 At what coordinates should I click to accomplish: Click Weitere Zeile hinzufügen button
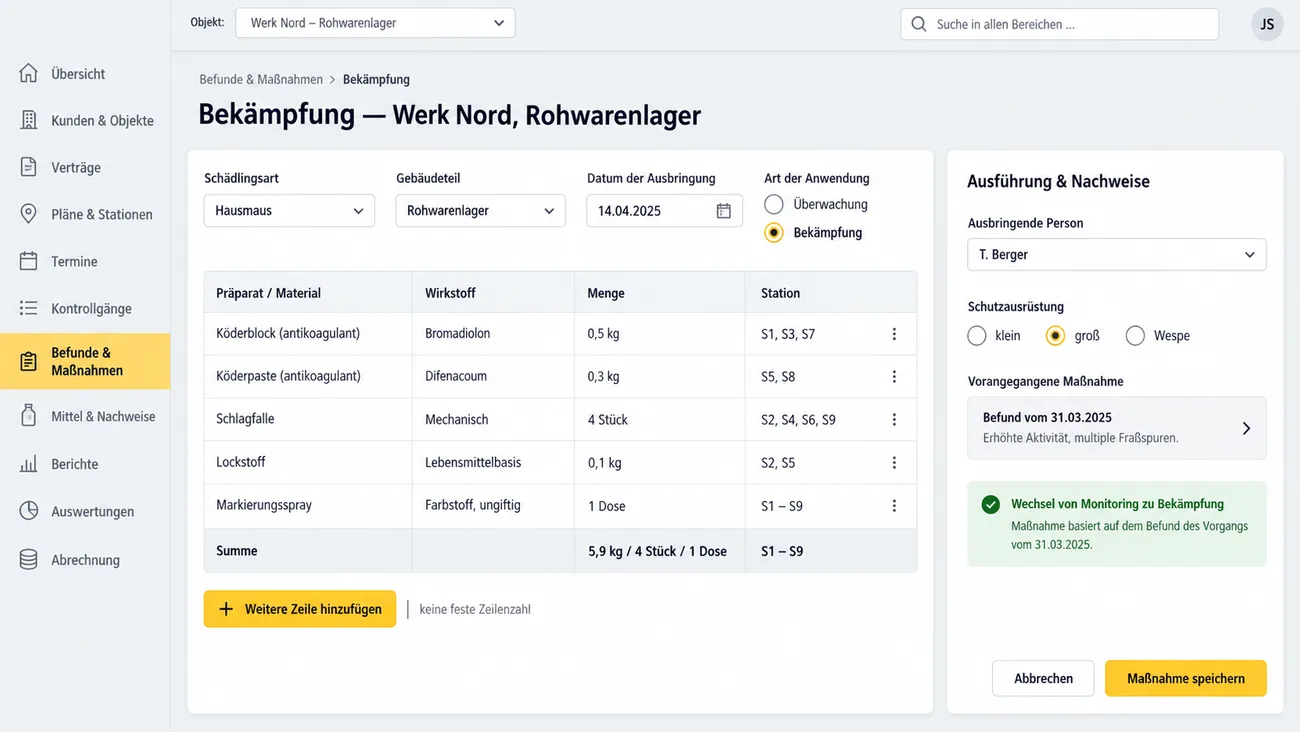pyautogui.click(x=300, y=609)
